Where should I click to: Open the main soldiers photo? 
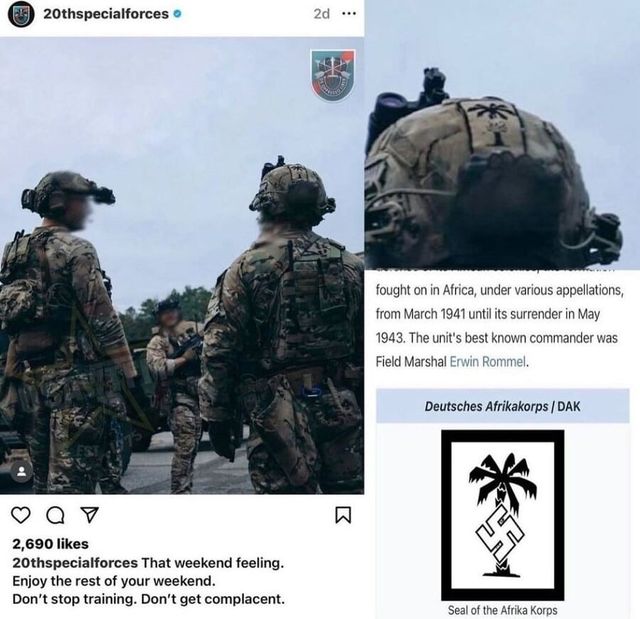point(182,265)
